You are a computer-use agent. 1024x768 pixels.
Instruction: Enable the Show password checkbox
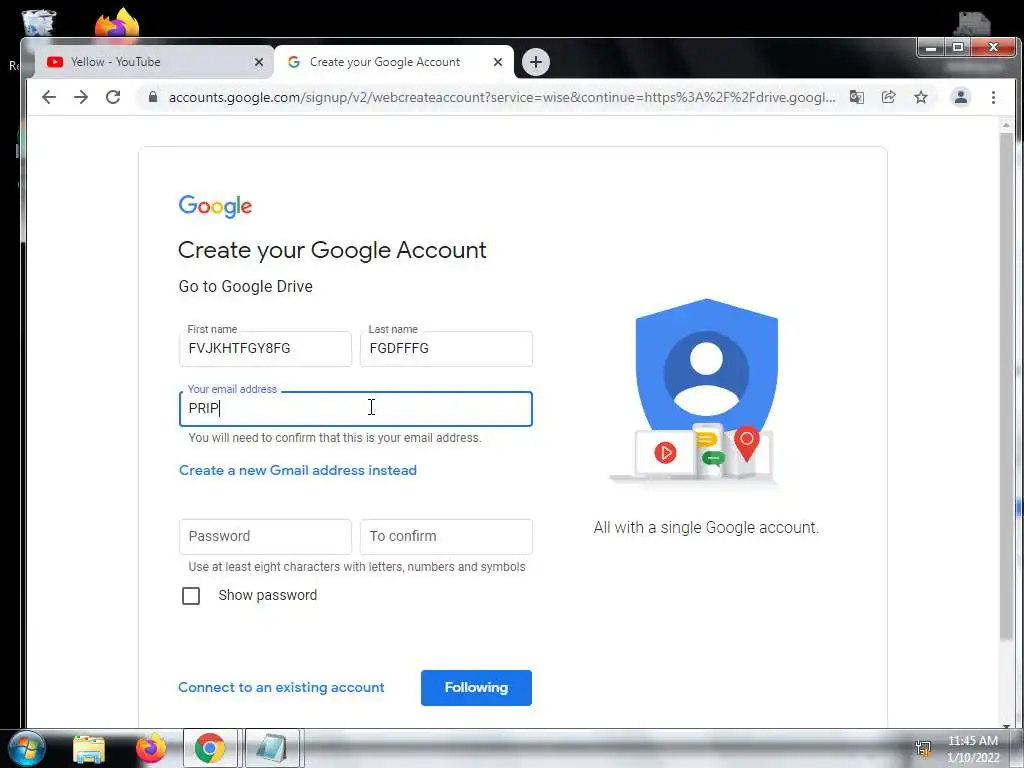coord(191,596)
